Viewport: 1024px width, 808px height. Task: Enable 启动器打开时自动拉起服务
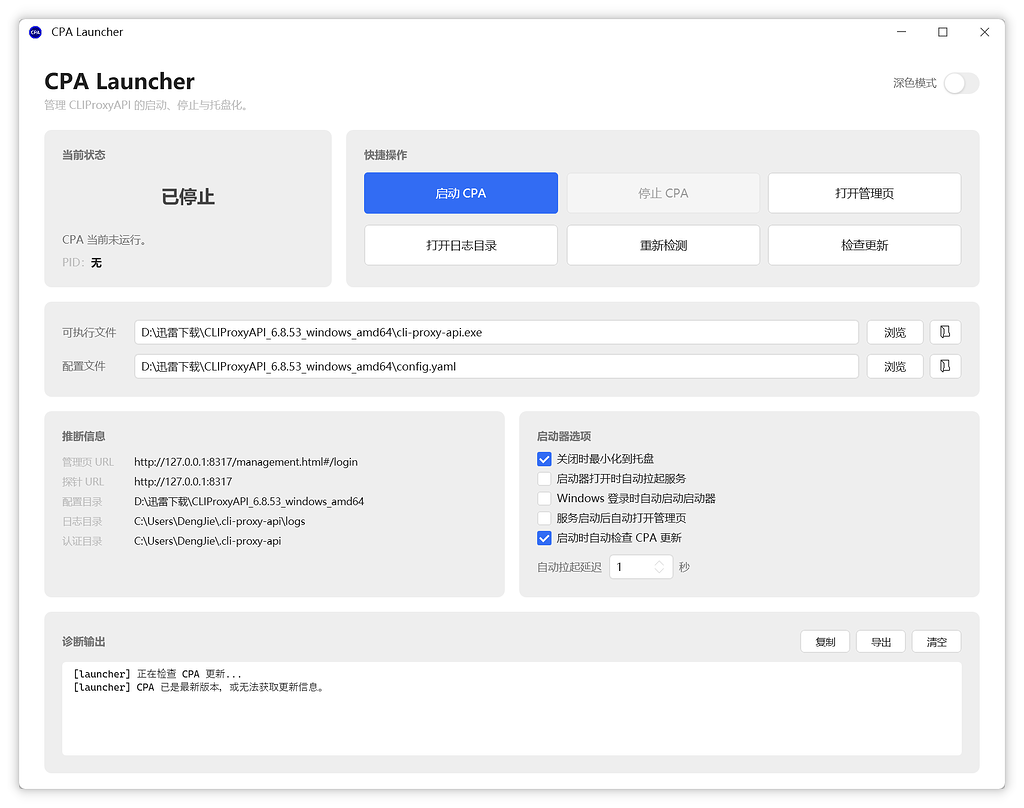(x=544, y=479)
